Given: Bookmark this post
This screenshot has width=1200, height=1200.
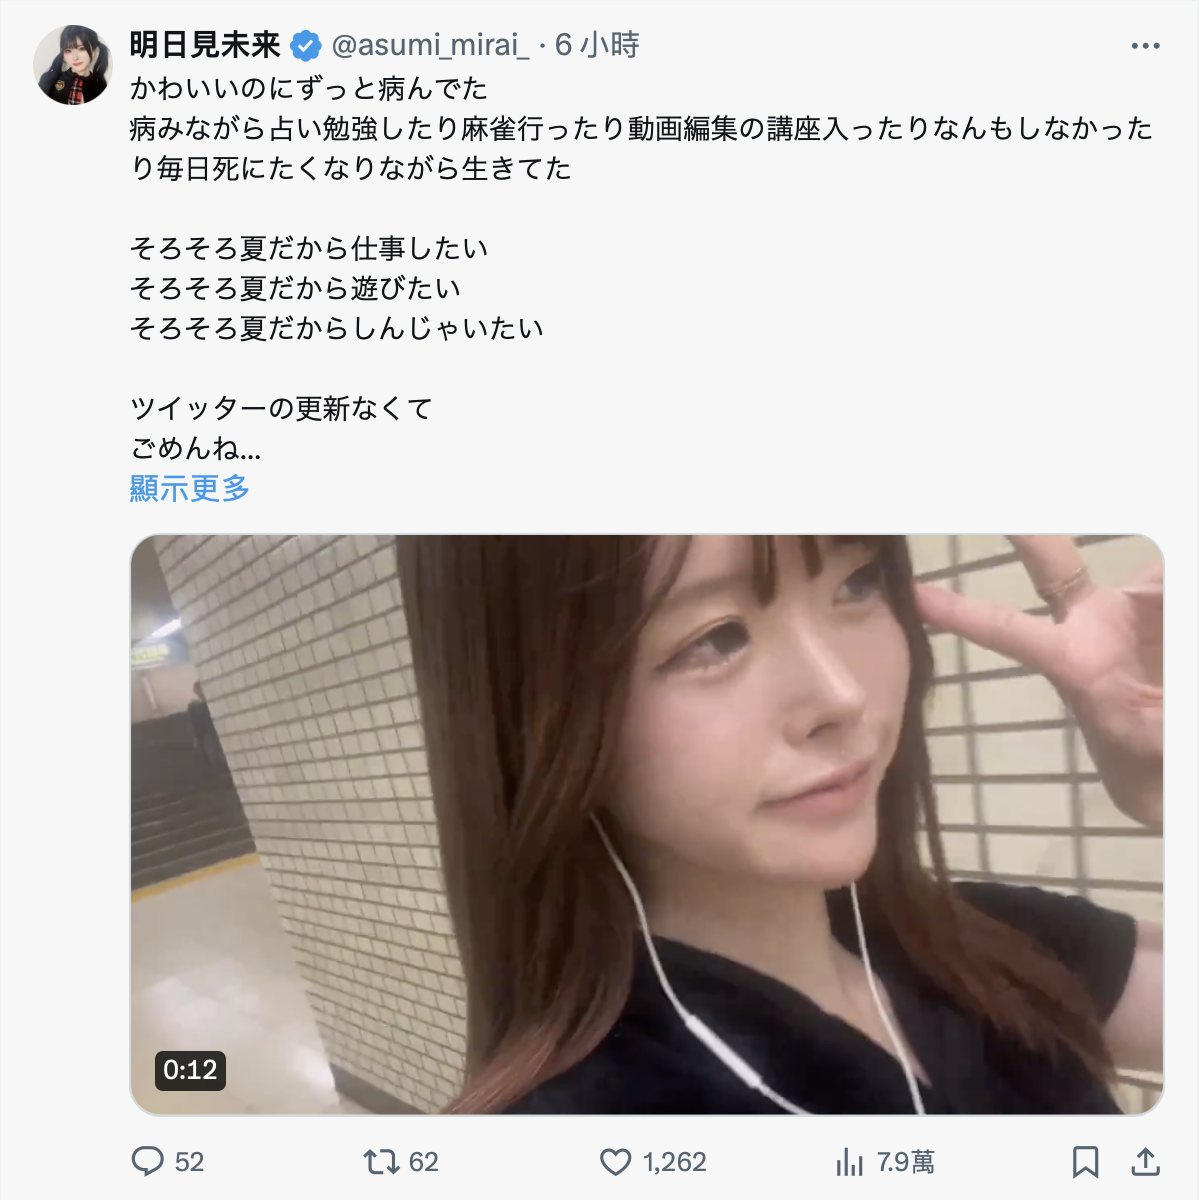Looking at the screenshot, I should click(x=1085, y=1161).
